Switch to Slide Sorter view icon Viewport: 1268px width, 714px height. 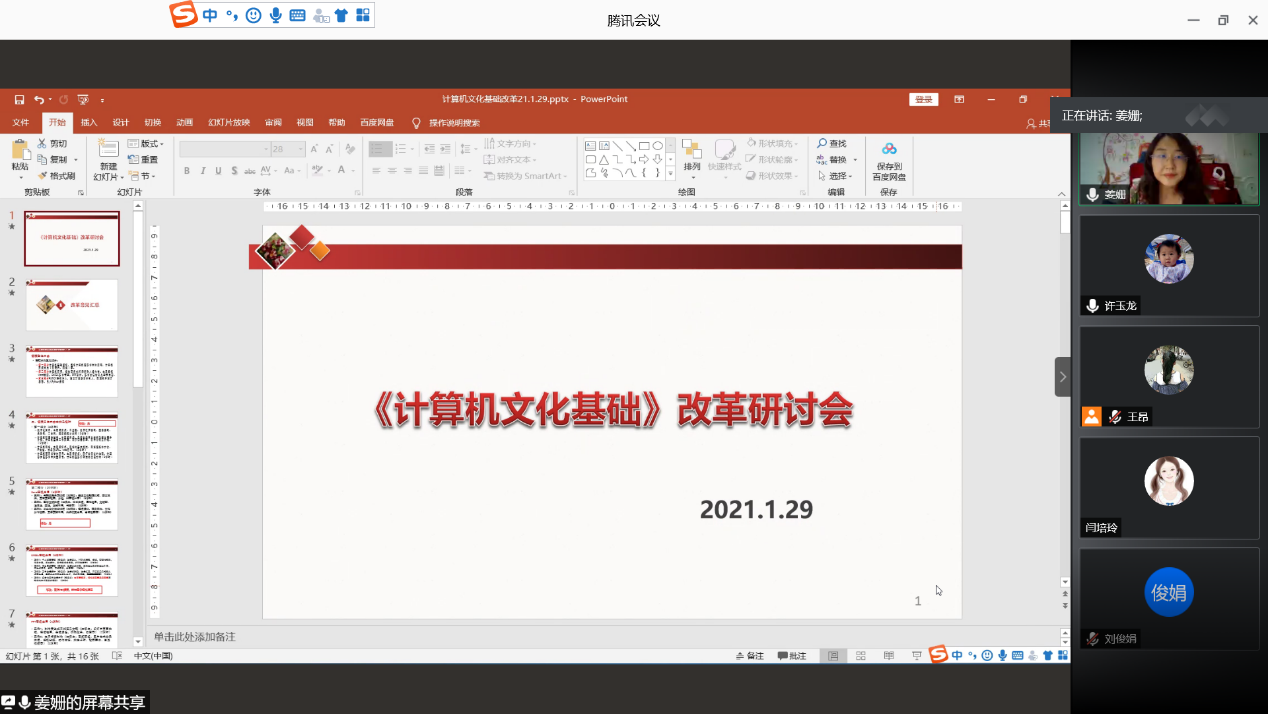(860, 656)
